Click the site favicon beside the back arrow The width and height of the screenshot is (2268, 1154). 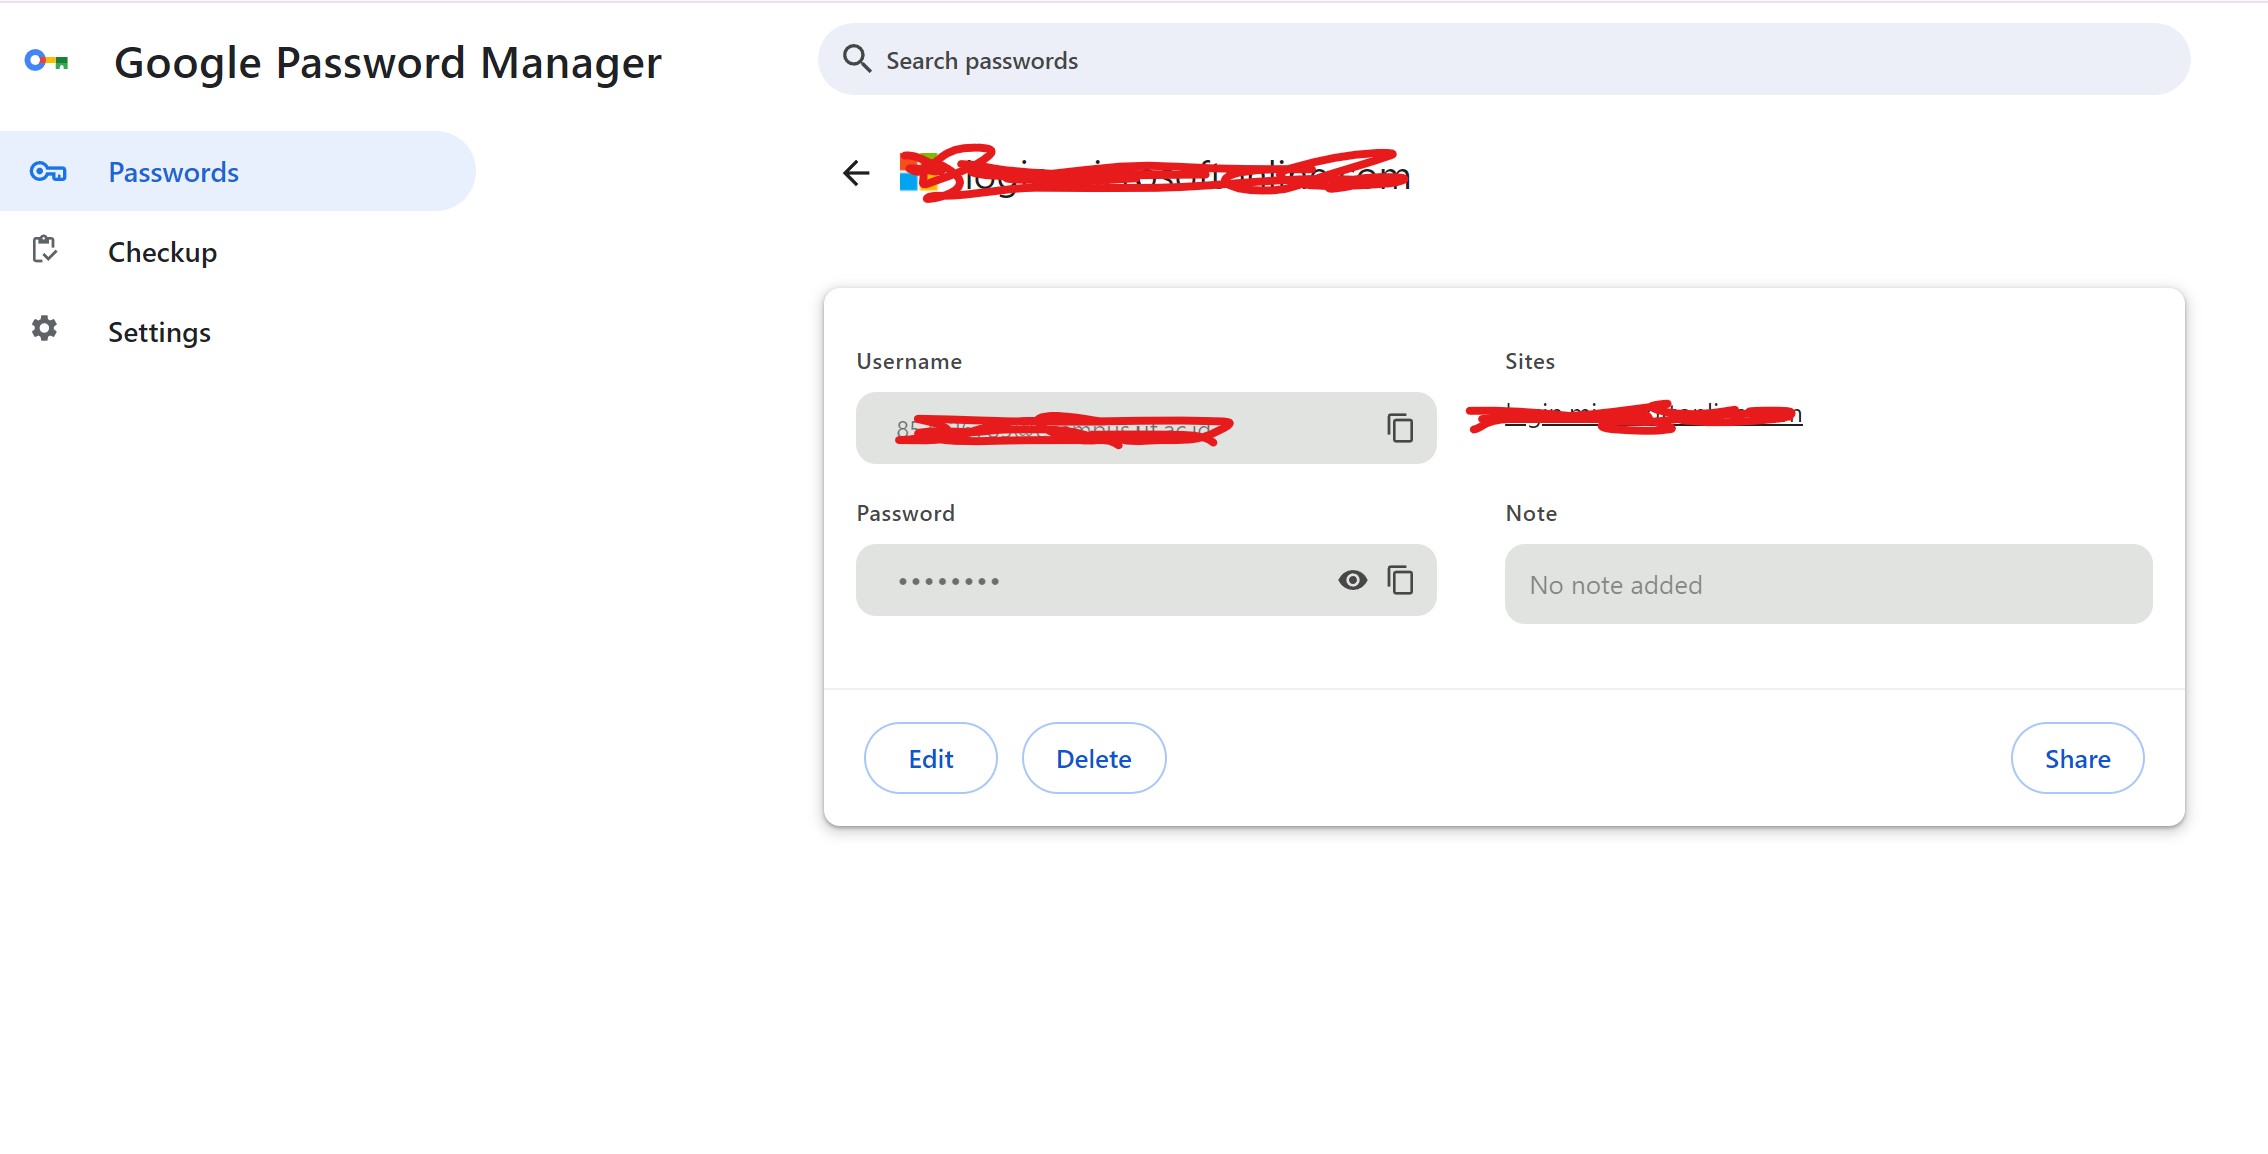click(x=918, y=172)
